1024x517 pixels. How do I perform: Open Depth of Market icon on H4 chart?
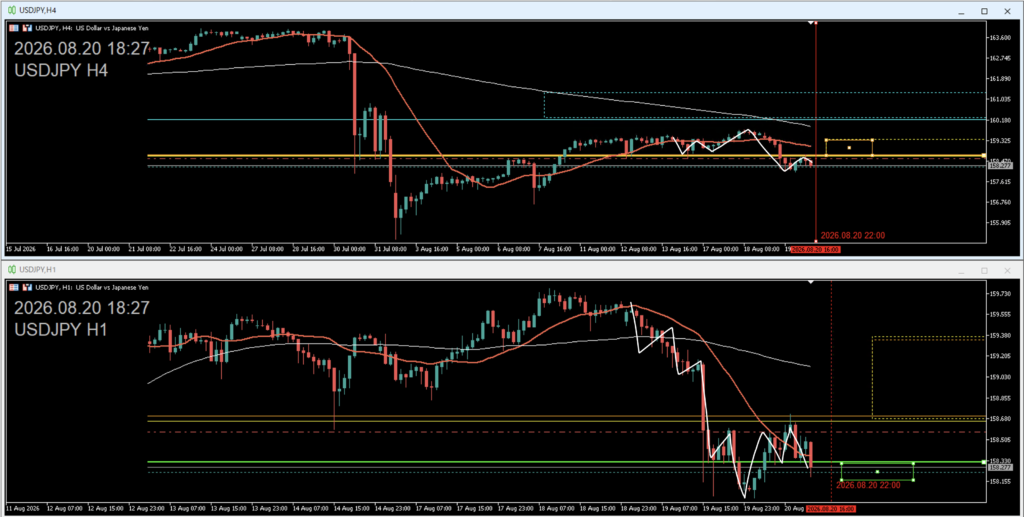[27, 28]
